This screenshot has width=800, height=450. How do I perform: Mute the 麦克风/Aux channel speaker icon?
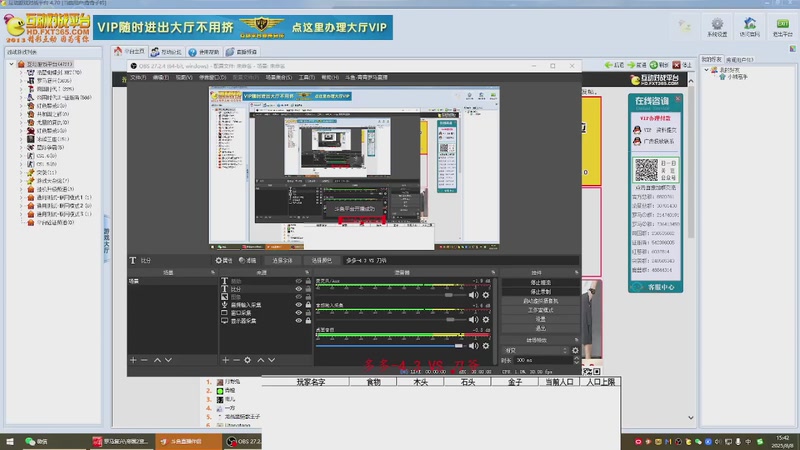[473, 295]
